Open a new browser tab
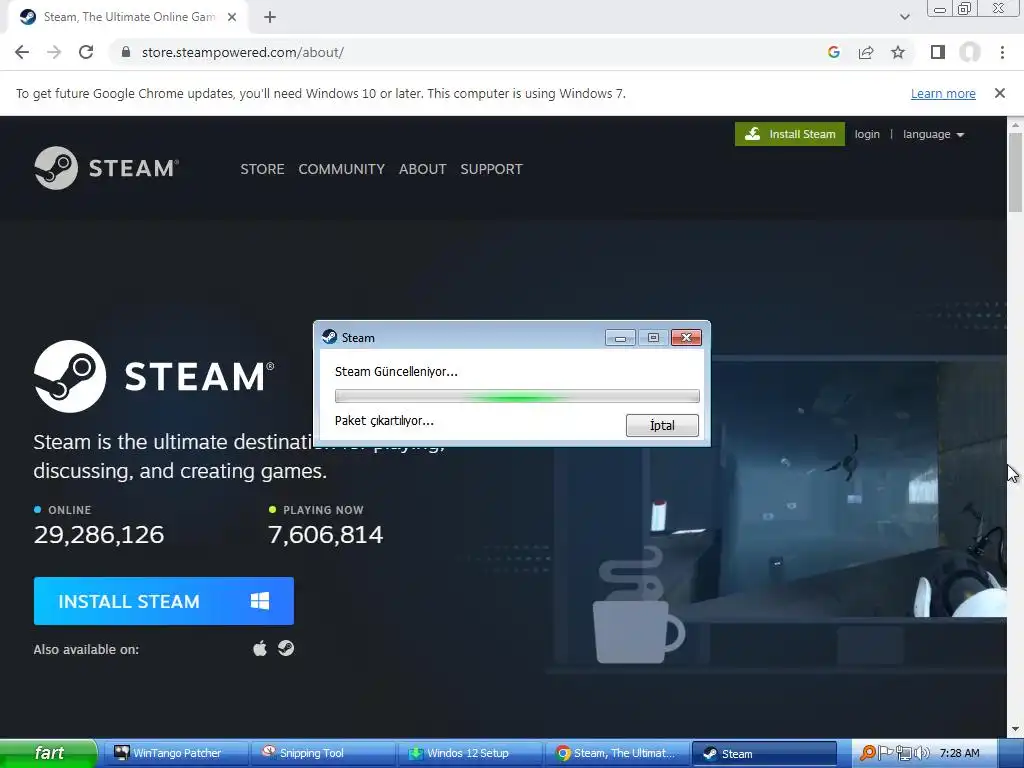Viewport: 1024px width, 768px height. pos(270,17)
